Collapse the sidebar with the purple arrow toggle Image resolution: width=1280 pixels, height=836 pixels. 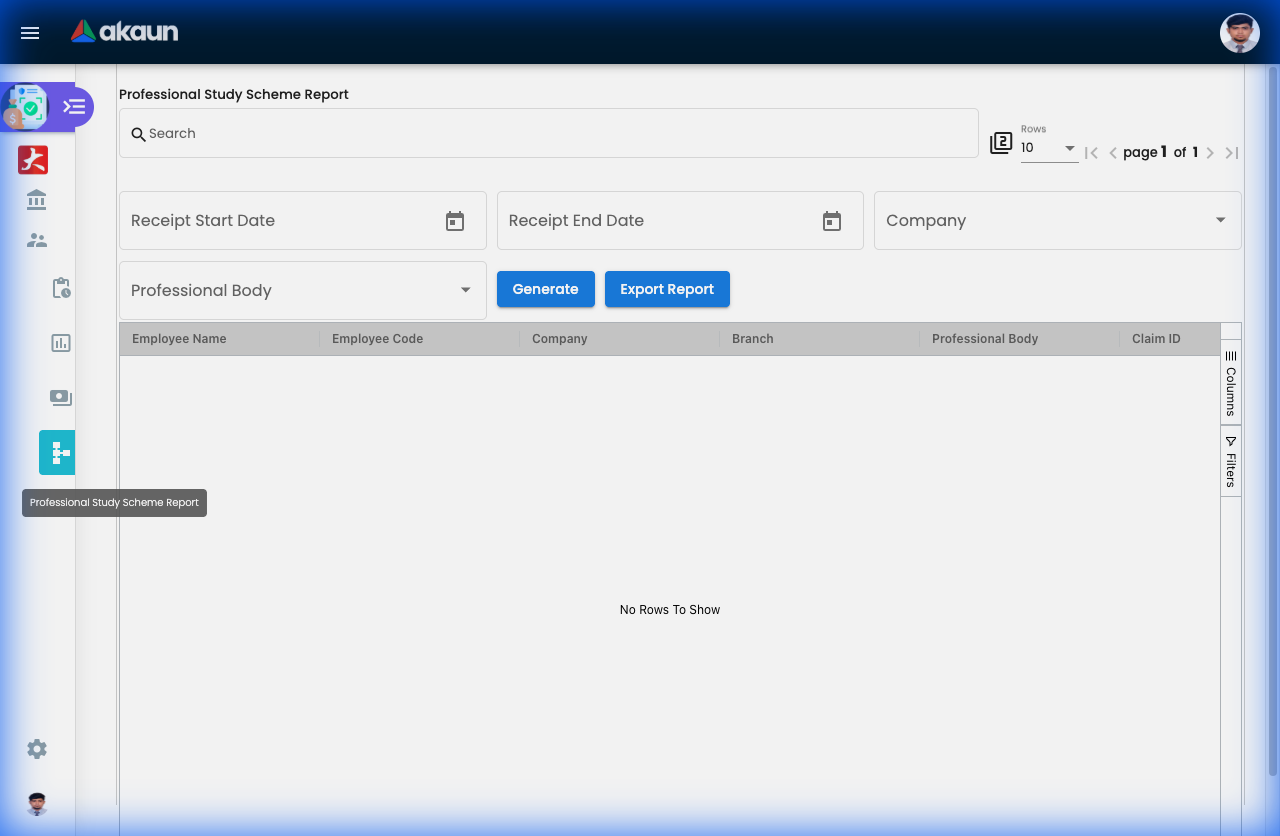tap(75, 106)
